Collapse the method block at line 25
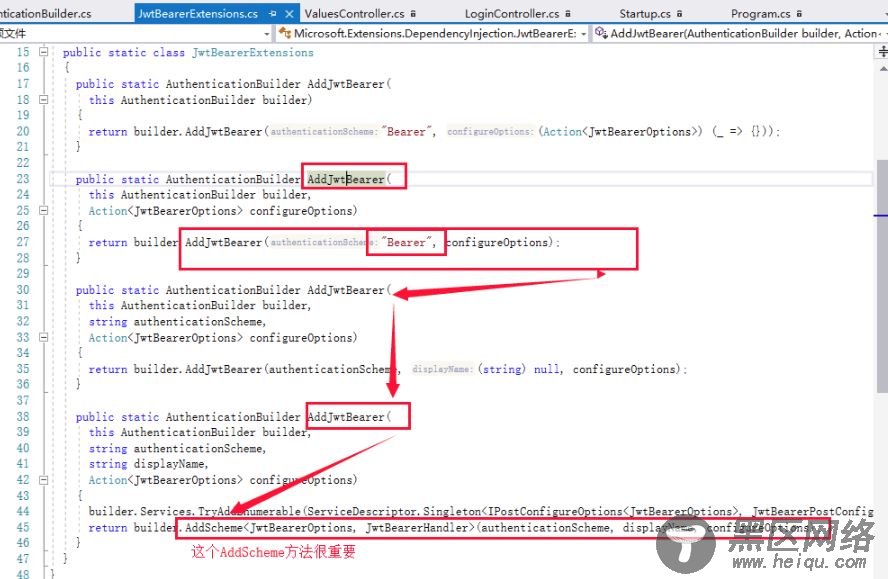Viewport: 888px width, 579px height. tap(44, 210)
